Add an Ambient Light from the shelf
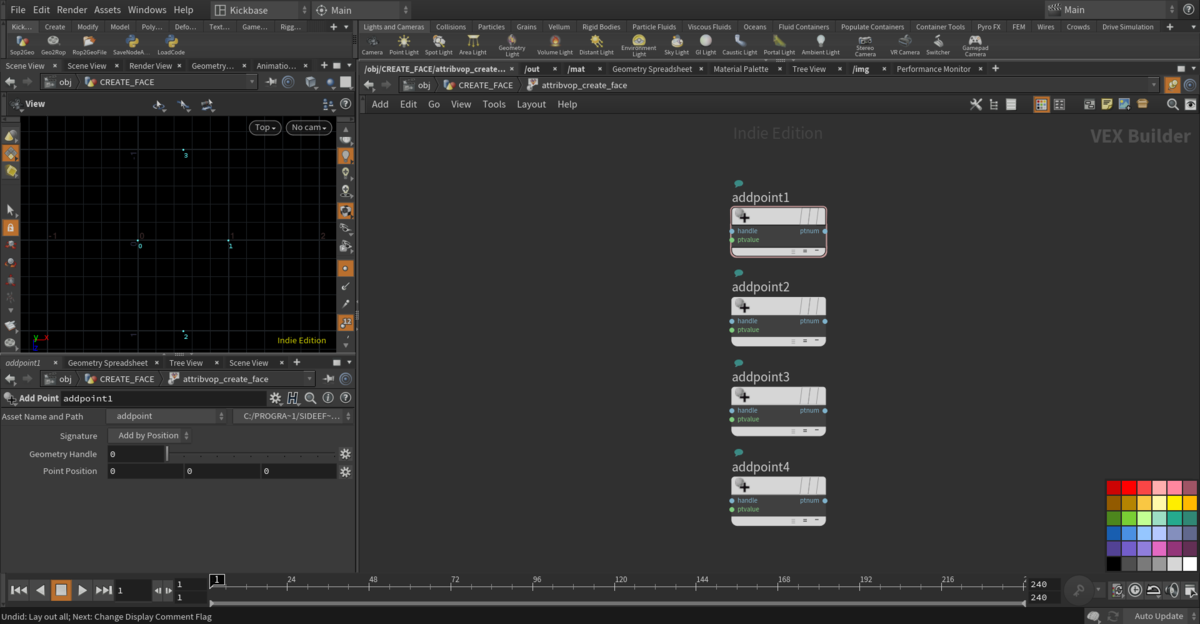 pyautogui.click(x=821, y=45)
